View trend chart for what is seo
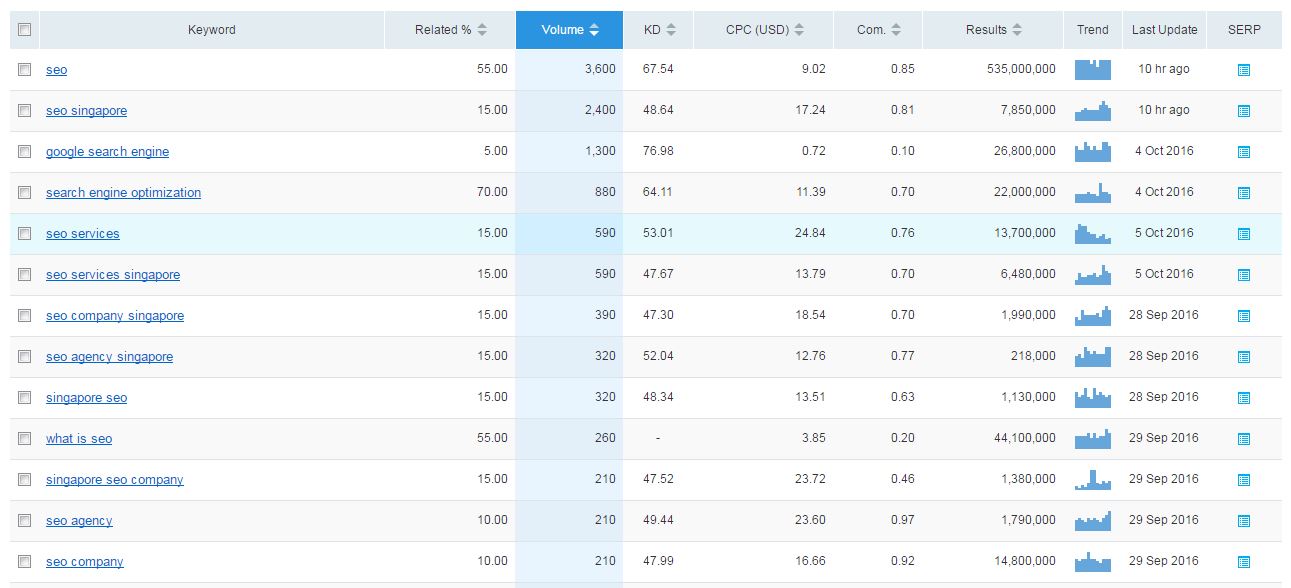 1093,438
